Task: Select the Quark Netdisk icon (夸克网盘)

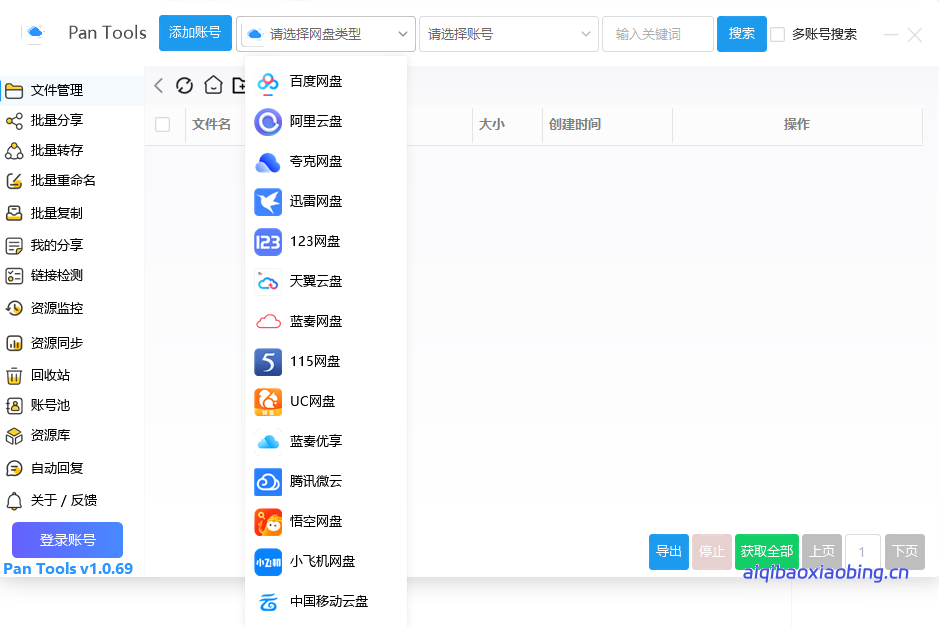Action: pyautogui.click(x=268, y=162)
